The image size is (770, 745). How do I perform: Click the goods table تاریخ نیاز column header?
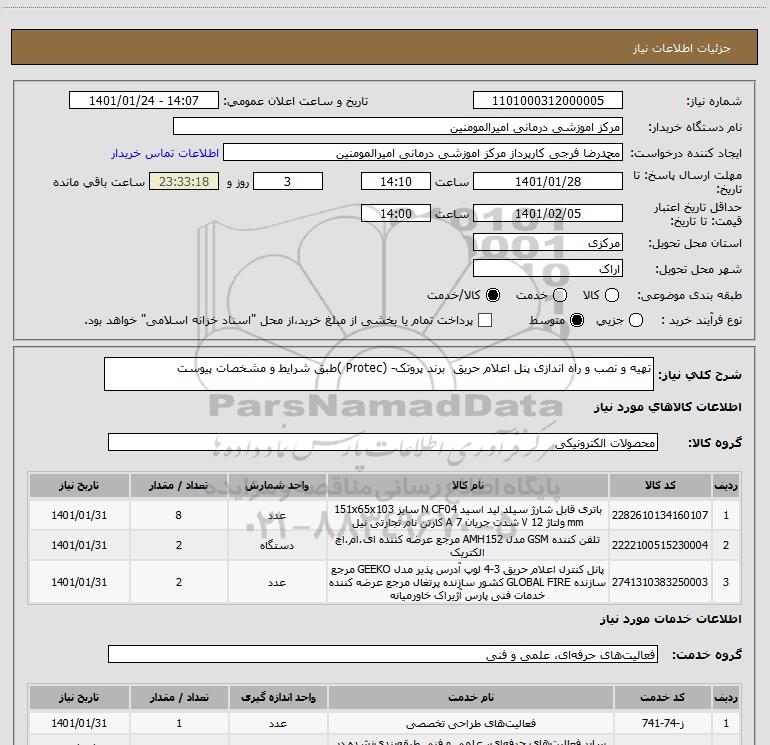79,486
